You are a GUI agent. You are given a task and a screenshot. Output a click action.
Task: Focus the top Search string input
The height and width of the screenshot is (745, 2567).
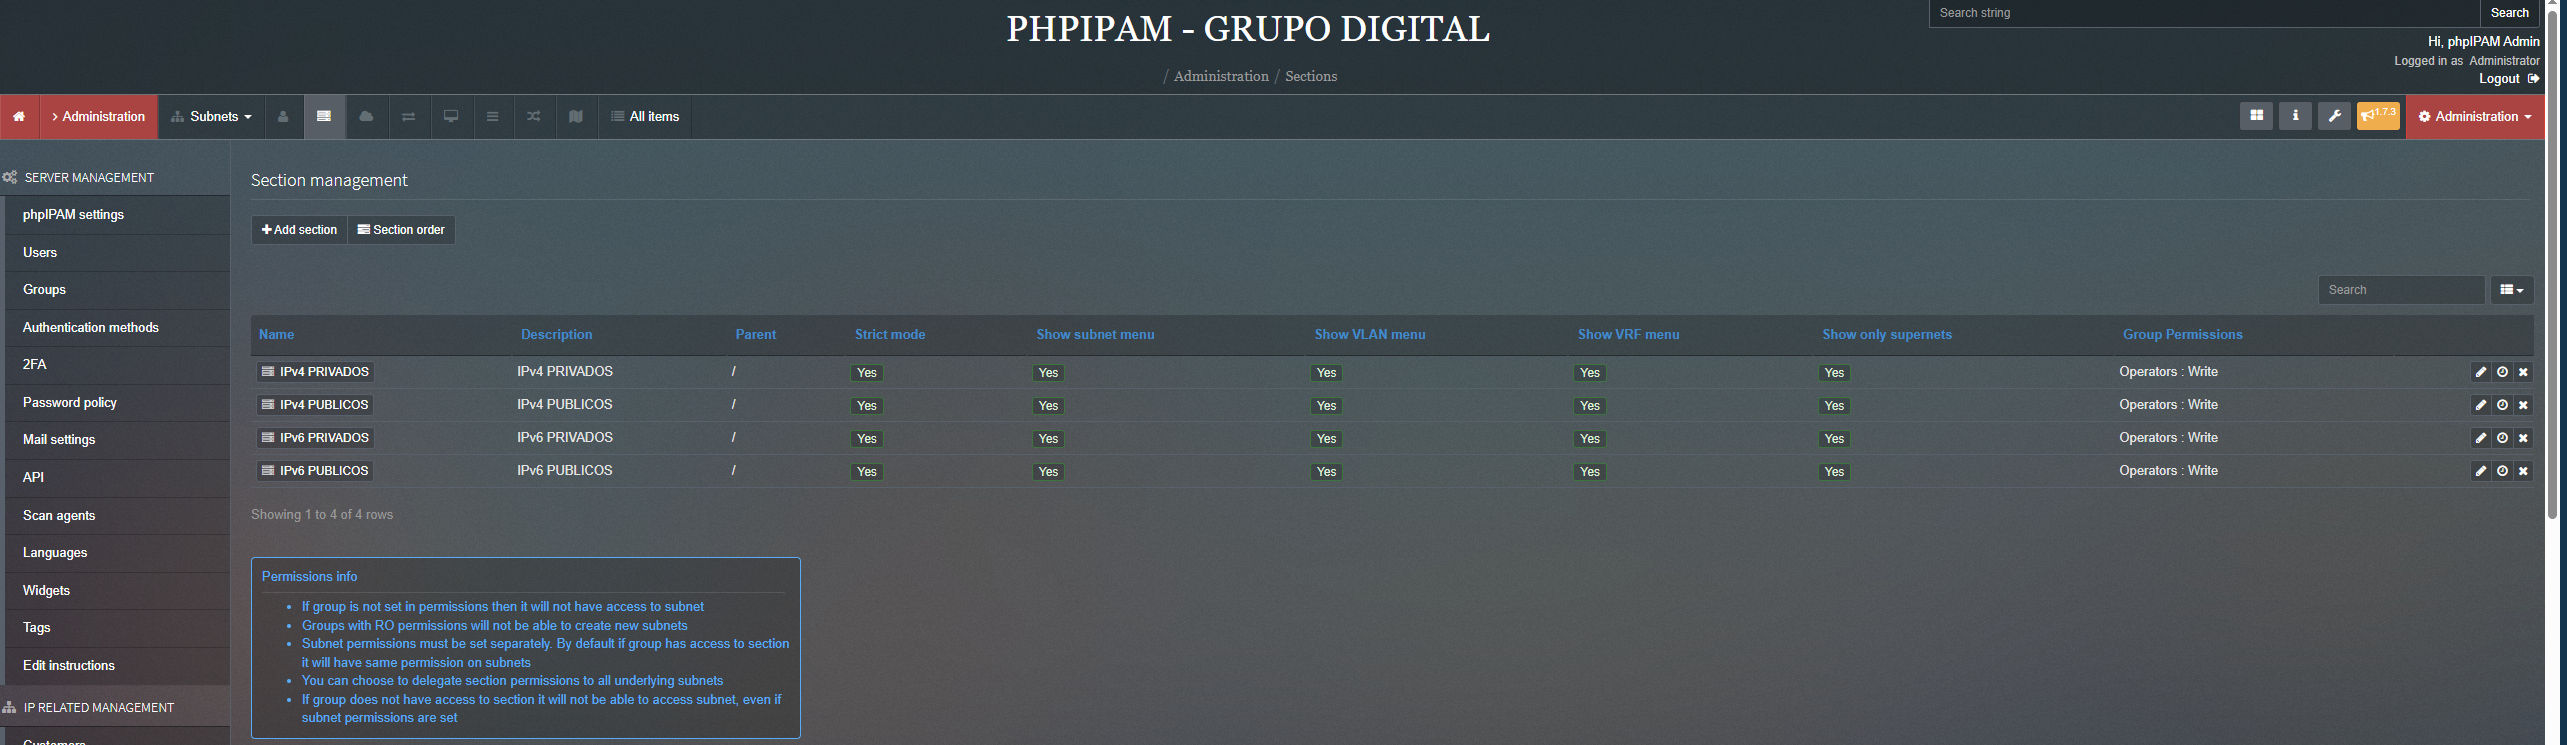(2204, 13)
